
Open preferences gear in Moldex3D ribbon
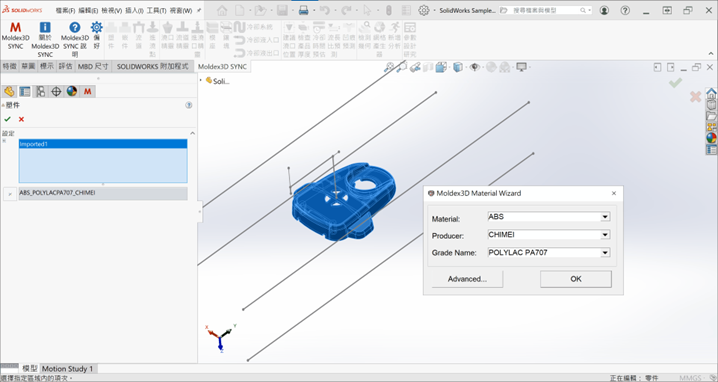pos(97,35)
